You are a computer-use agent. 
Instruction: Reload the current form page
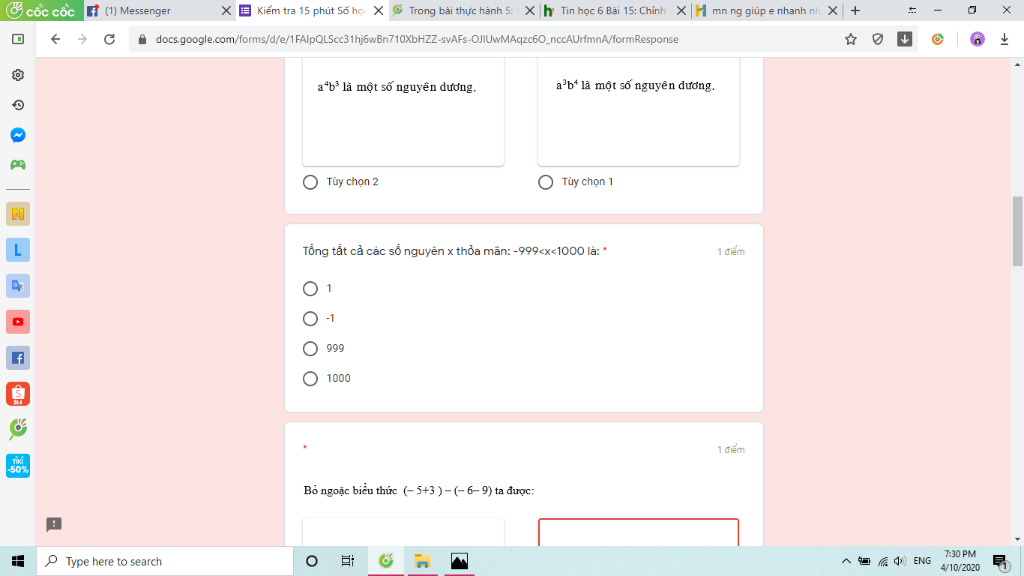click(x=110, y=39)
